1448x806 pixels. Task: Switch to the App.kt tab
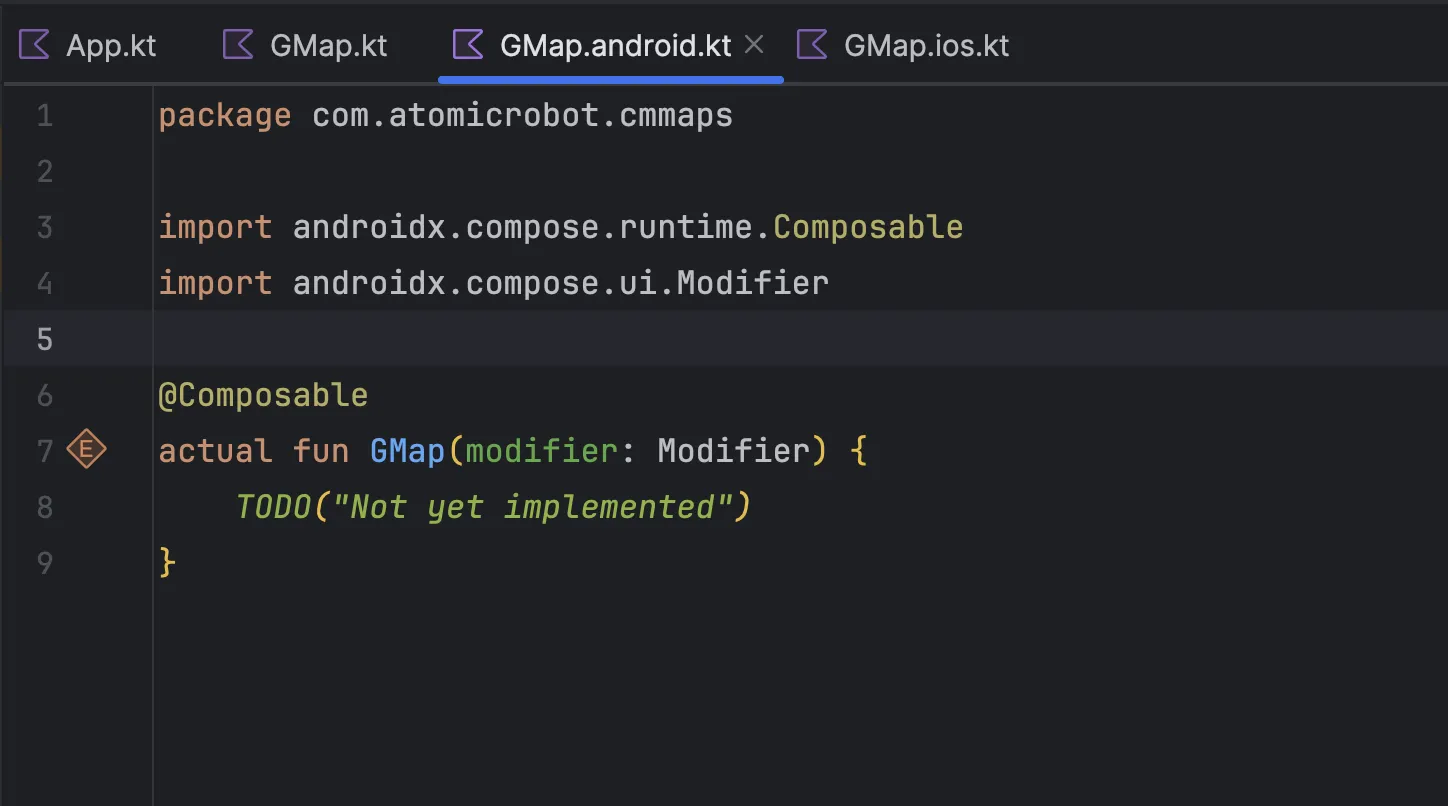(111, 44)
